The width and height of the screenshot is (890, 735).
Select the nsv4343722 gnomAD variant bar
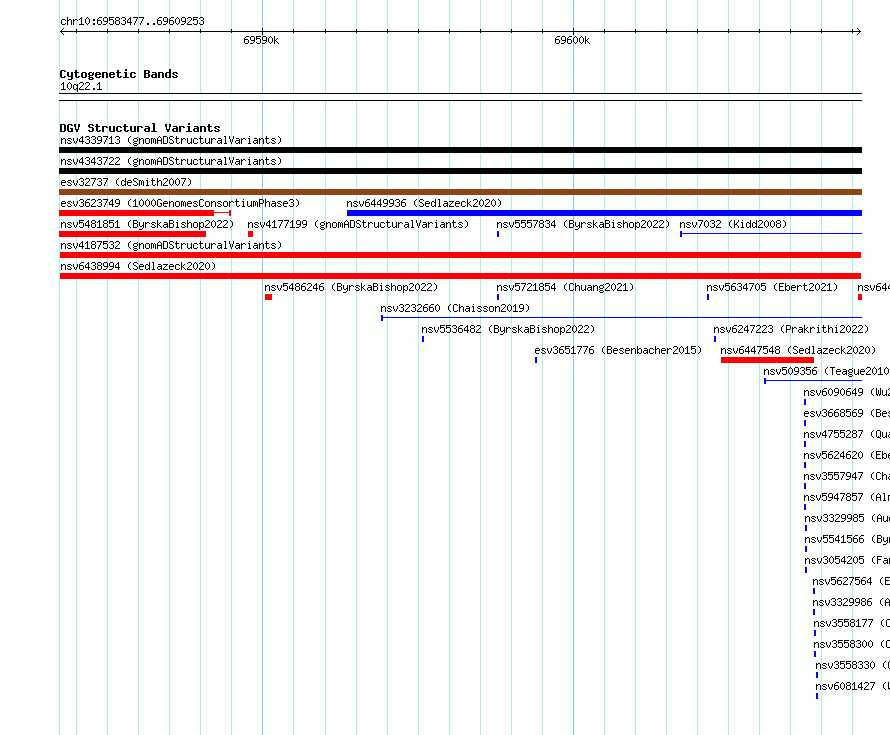460,171
